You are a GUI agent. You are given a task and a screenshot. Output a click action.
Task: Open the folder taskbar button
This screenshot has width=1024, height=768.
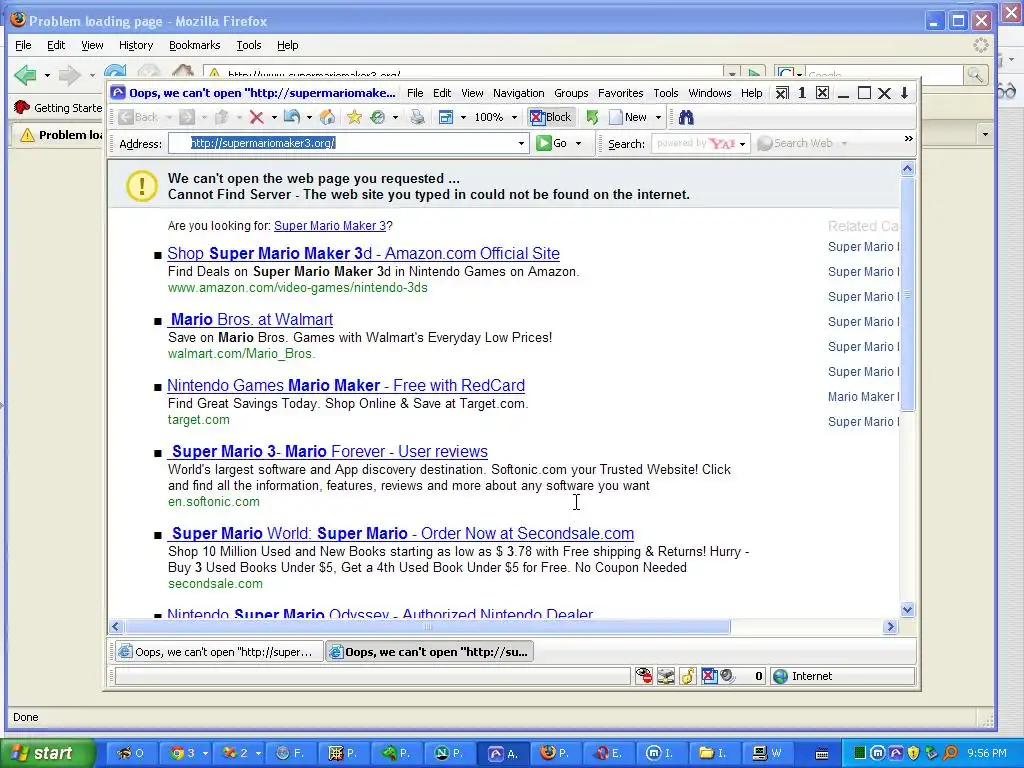[716, 753]
